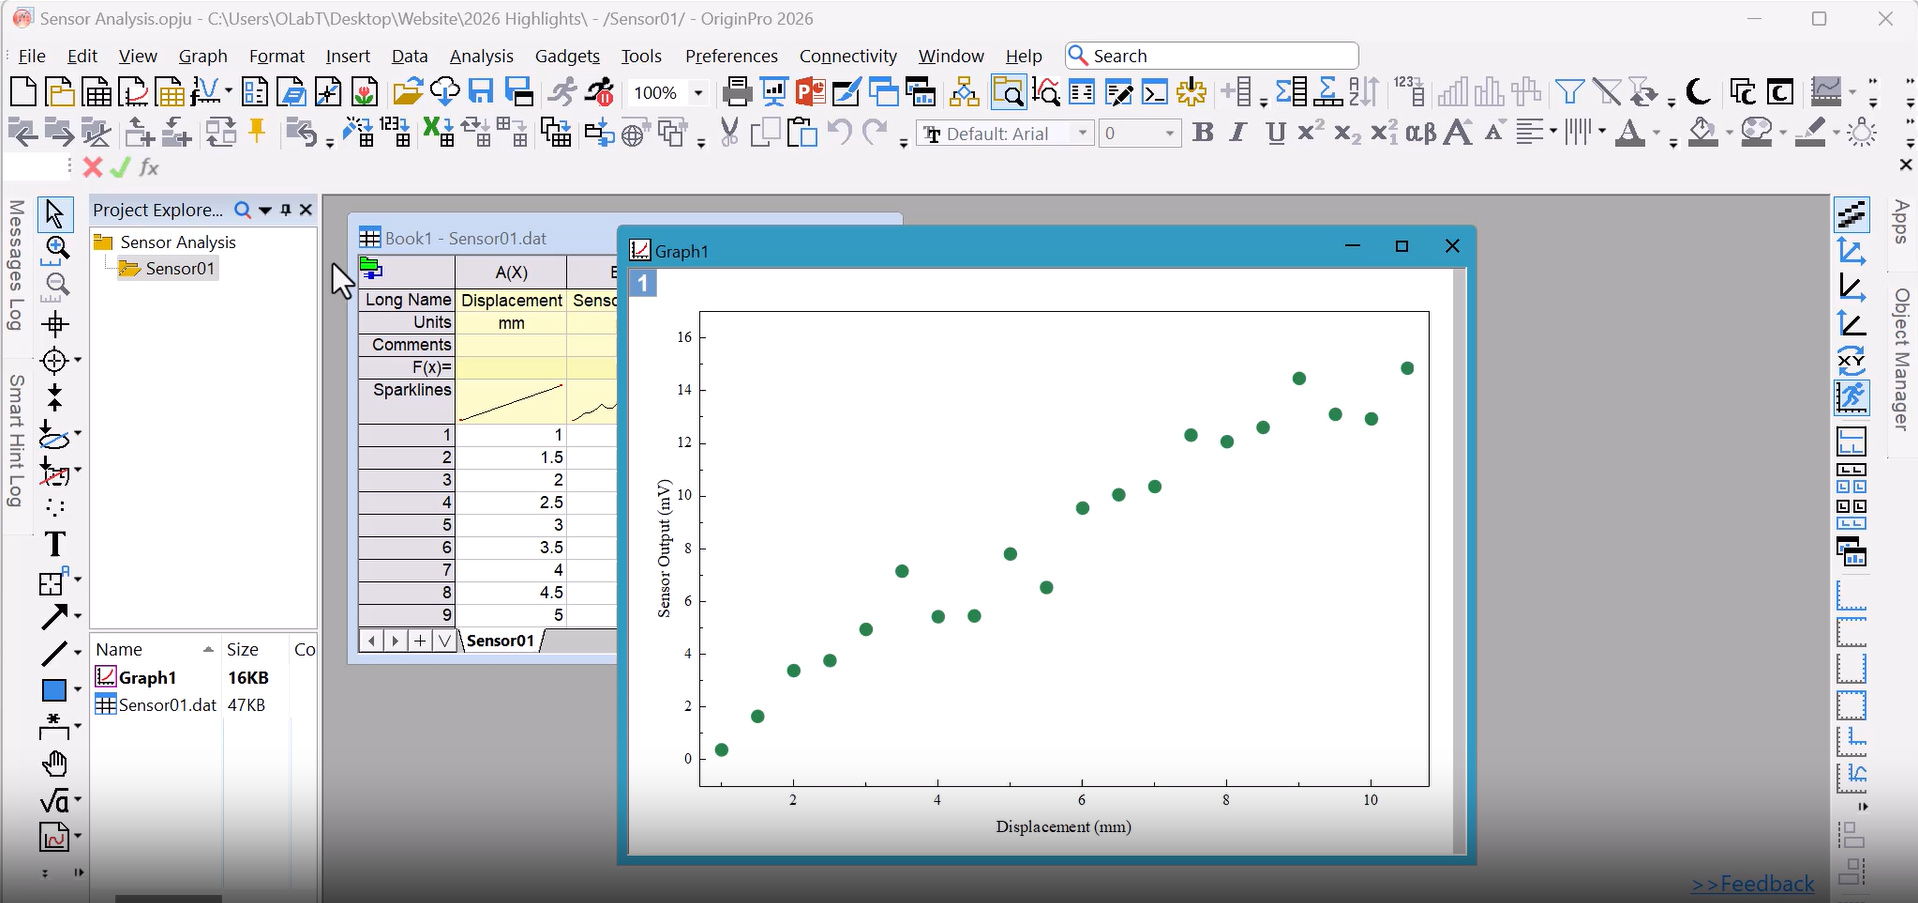Expand the zoom level 100% dropdown
The width and height of the screenshot is (1918, 903).
pyautogui.click(x=698, y=93)
